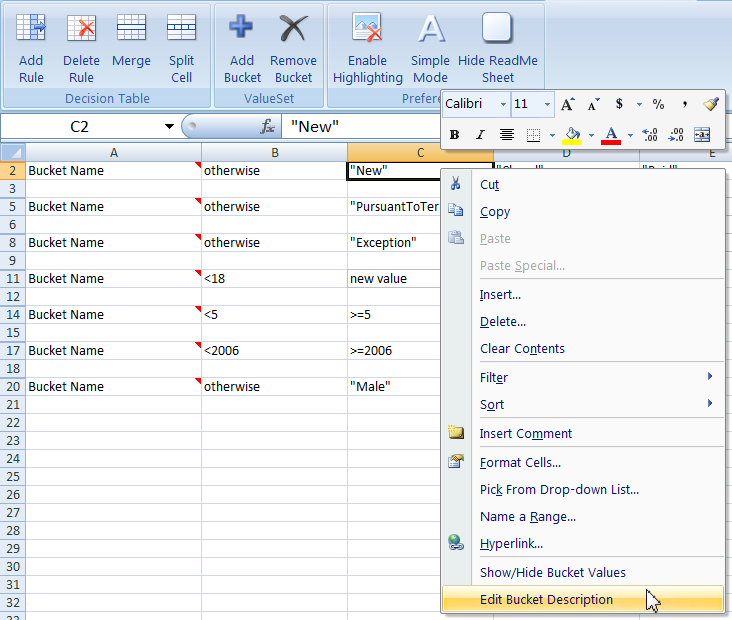Apply percent style format
732x620 pixels.
click(x=658, y=104)
